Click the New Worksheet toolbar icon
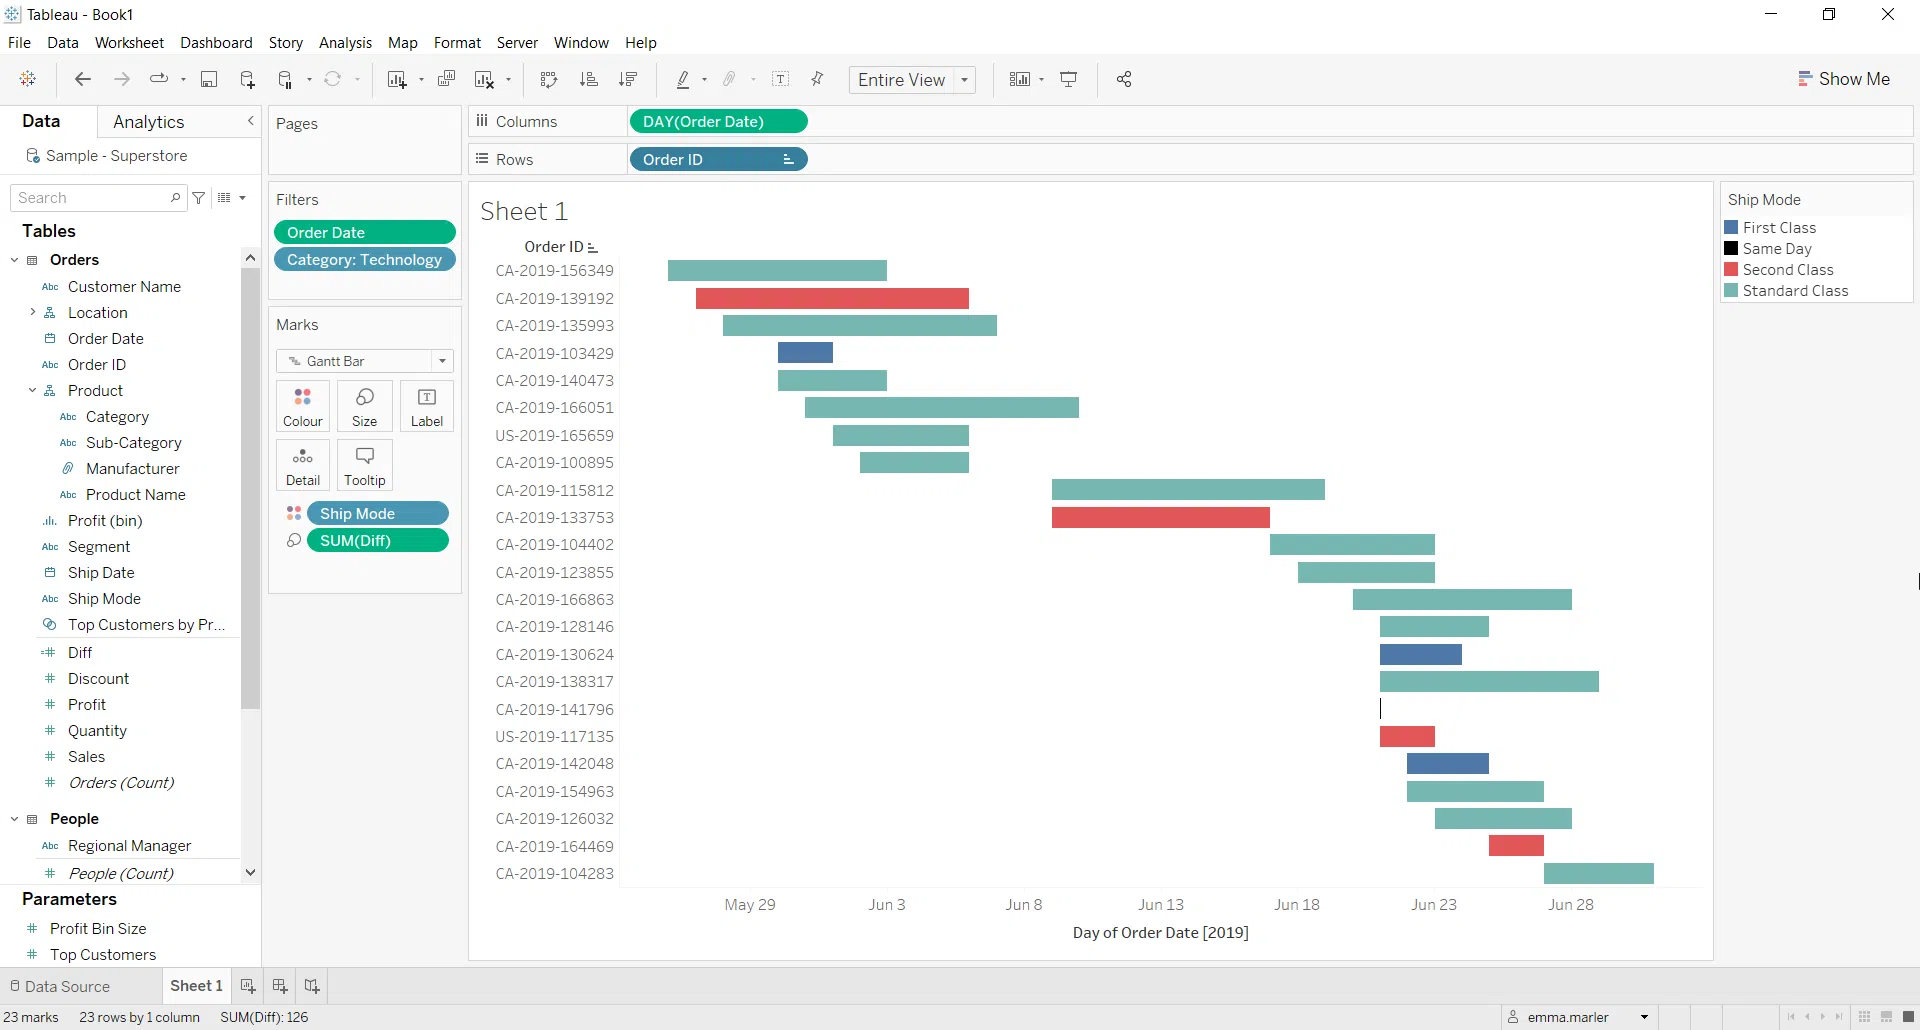 (x=399, y=79)
